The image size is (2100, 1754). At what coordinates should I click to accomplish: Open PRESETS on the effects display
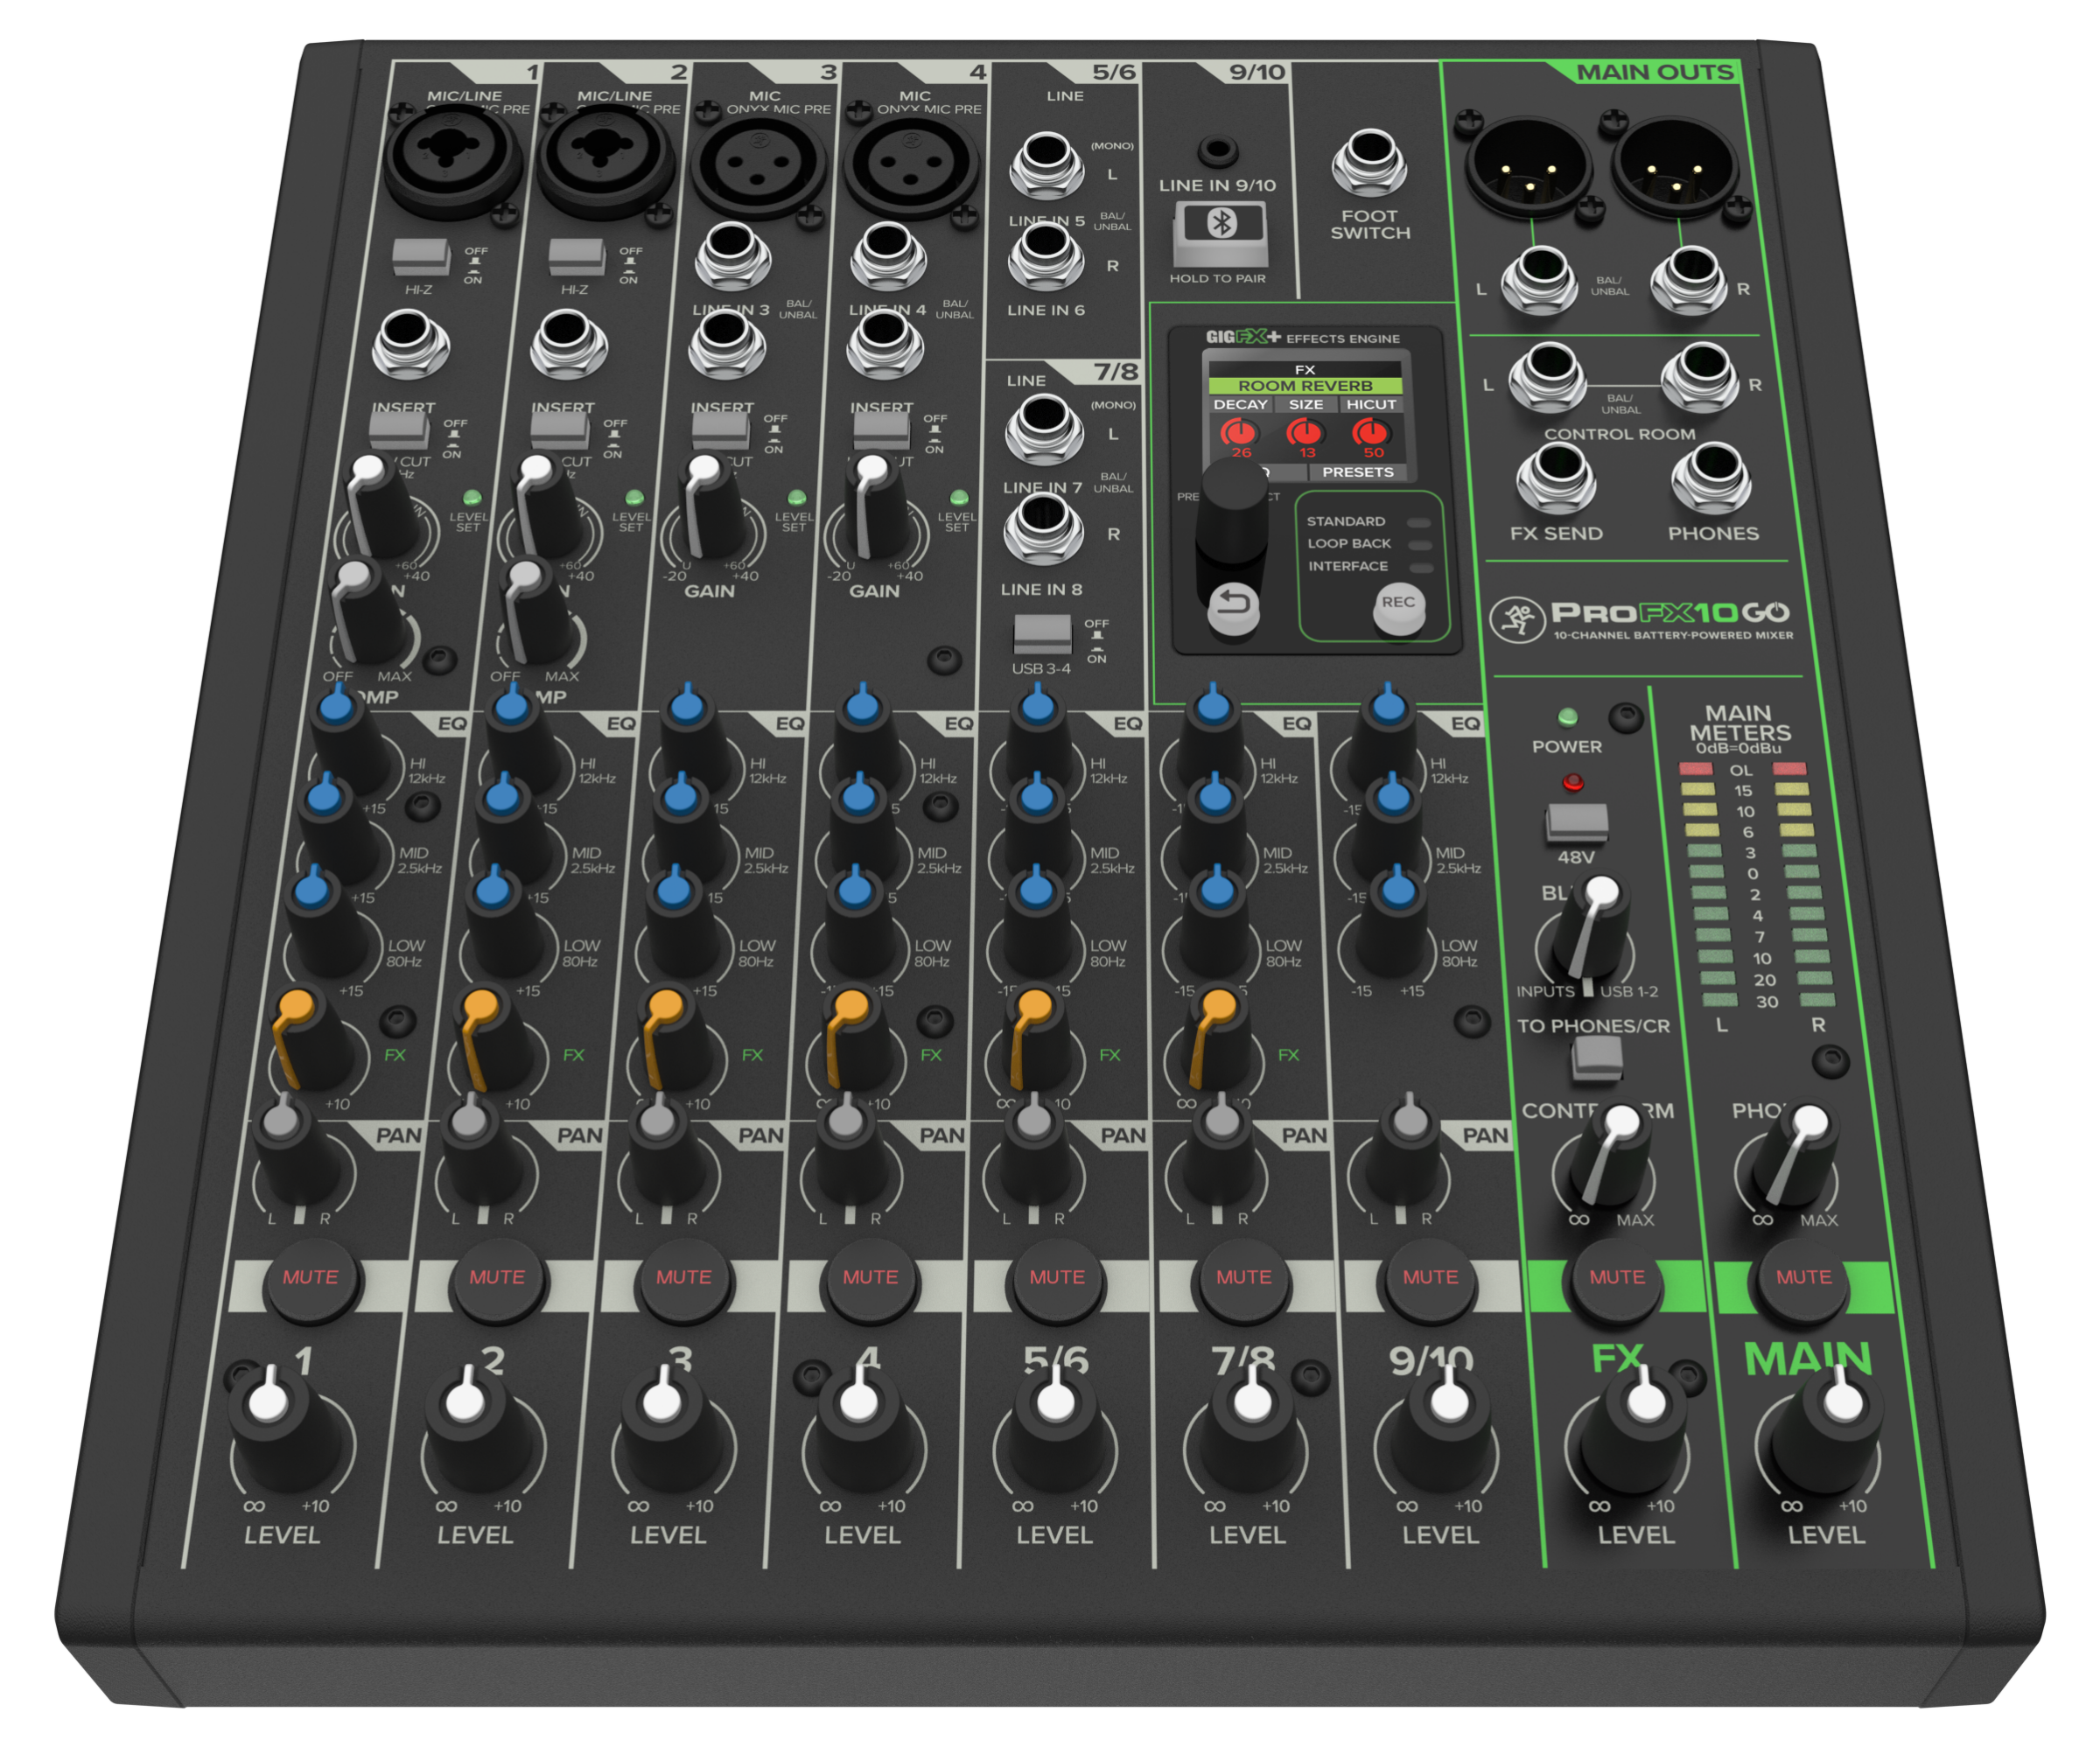click(1357, 472)
